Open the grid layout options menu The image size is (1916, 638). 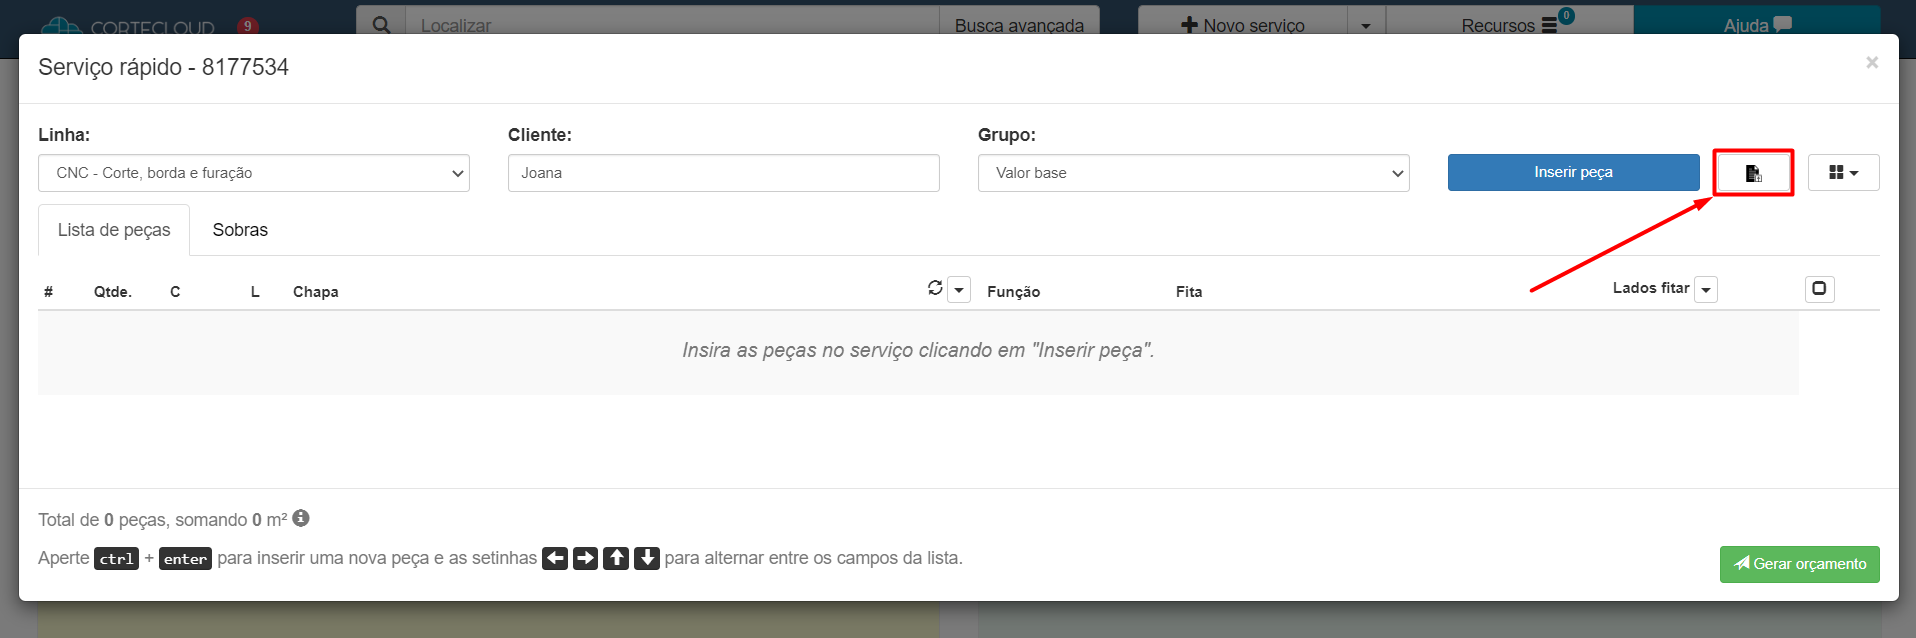[x=1843, y=173]
